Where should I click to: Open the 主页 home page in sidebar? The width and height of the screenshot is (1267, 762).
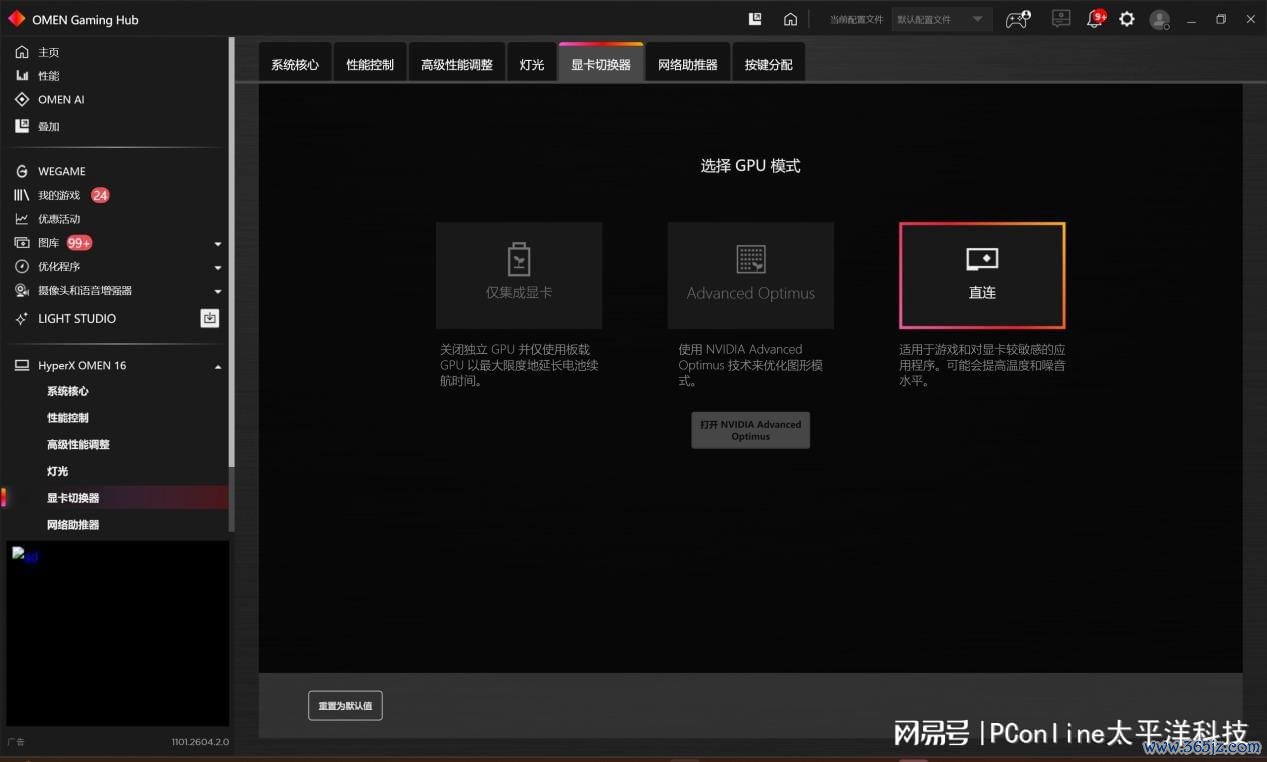pyautogui.click(x=48, y=52)
